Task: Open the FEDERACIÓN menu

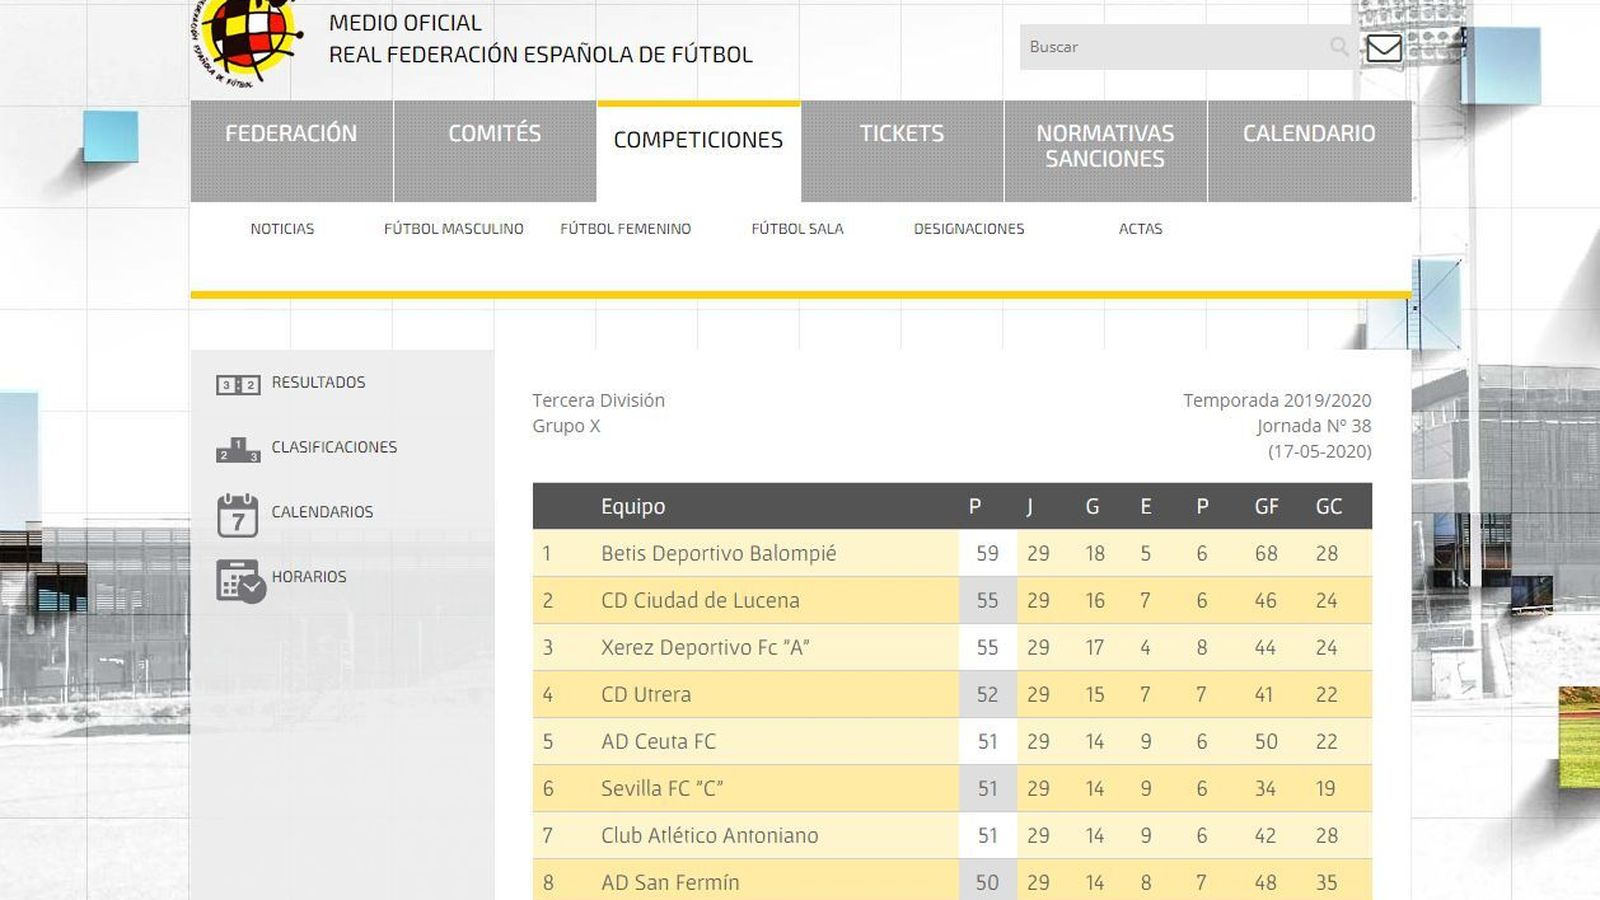Action: point(293,133)
